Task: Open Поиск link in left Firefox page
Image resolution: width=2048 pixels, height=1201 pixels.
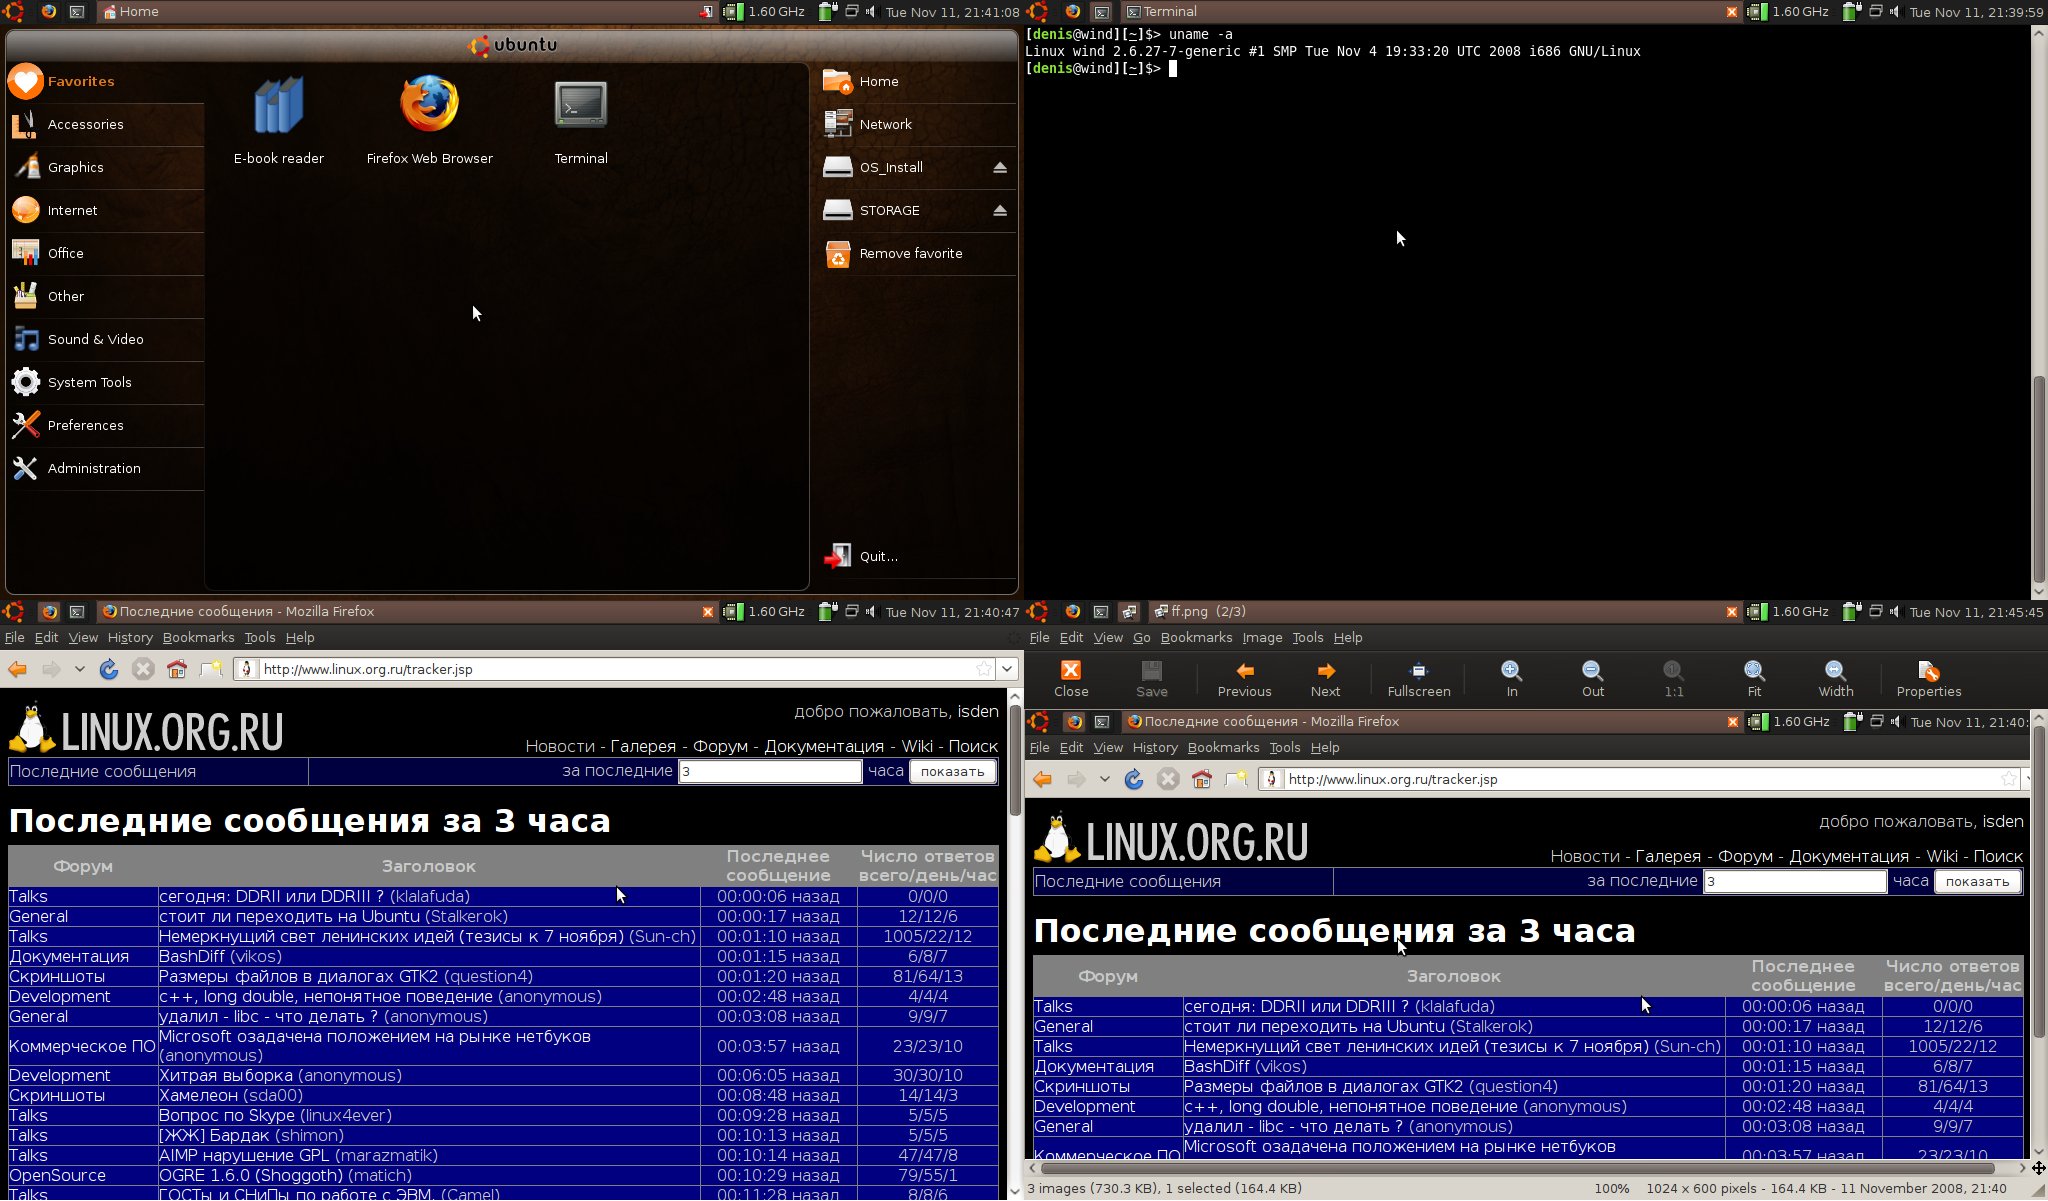Action: 973,747
